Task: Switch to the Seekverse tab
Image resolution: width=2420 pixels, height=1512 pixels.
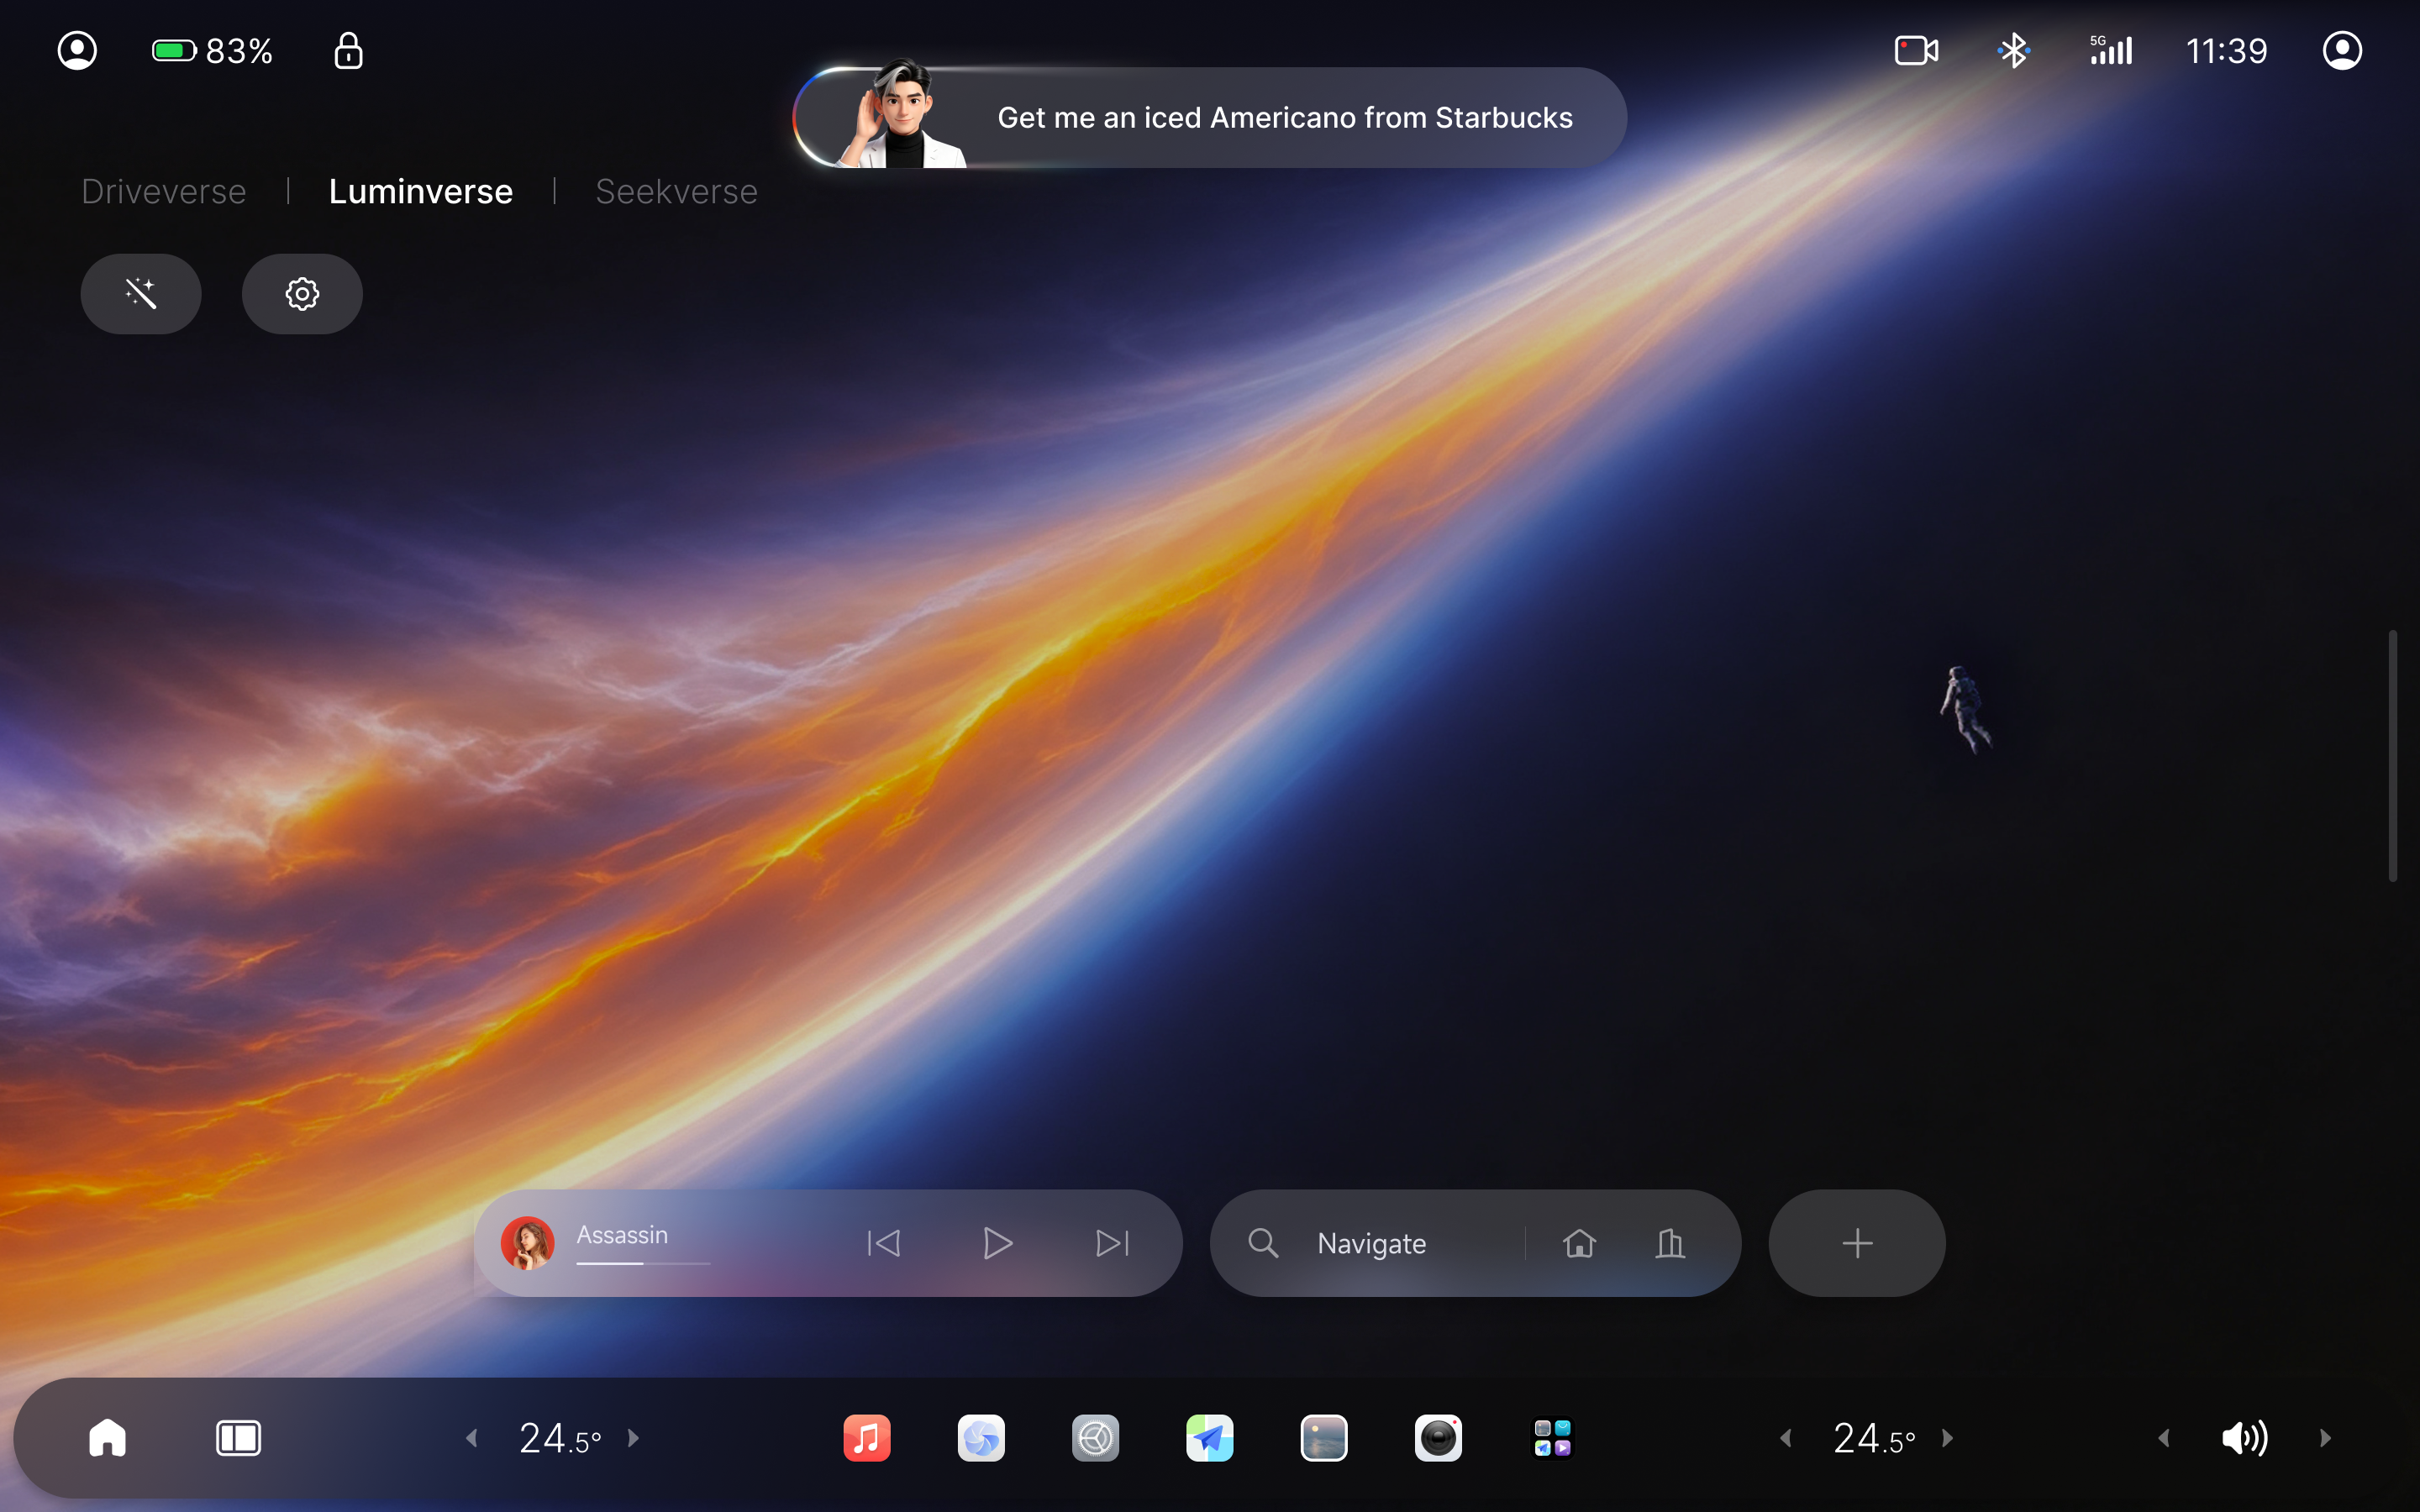Action: click(x=676, y=191)
